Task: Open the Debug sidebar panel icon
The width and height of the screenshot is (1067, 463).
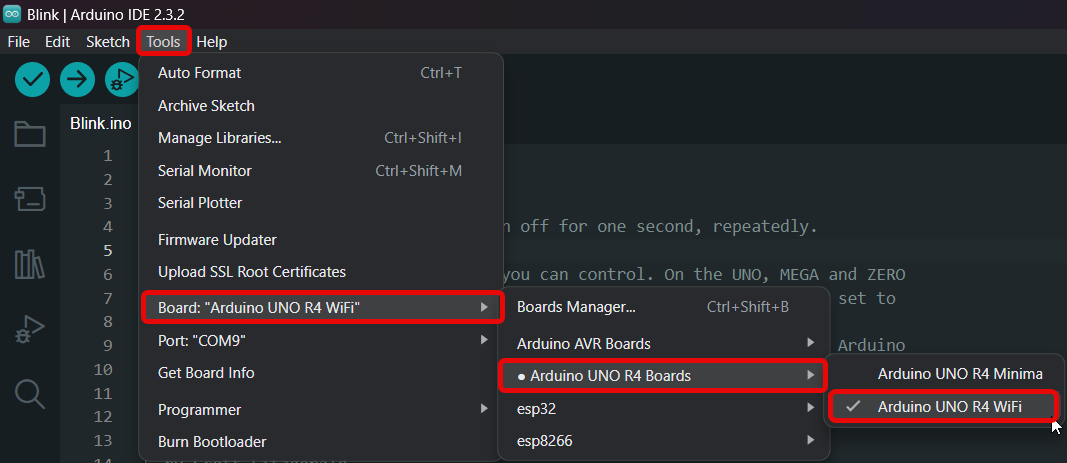Action: tap(30, 330)
